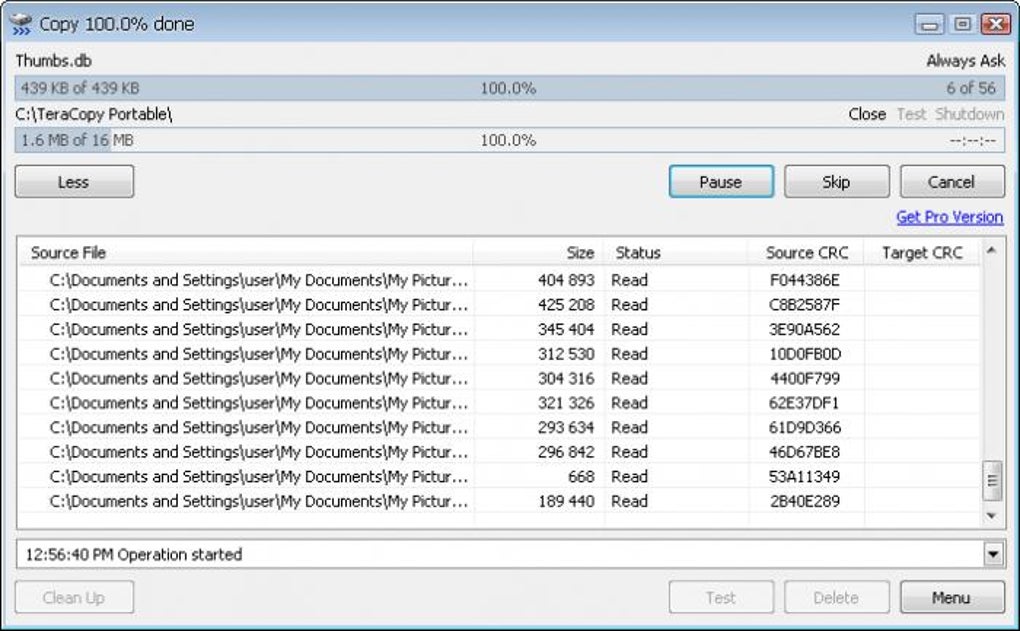Click the disabled Clean Up button
This screenshot has width=1020, height=631.
(74, 597)
